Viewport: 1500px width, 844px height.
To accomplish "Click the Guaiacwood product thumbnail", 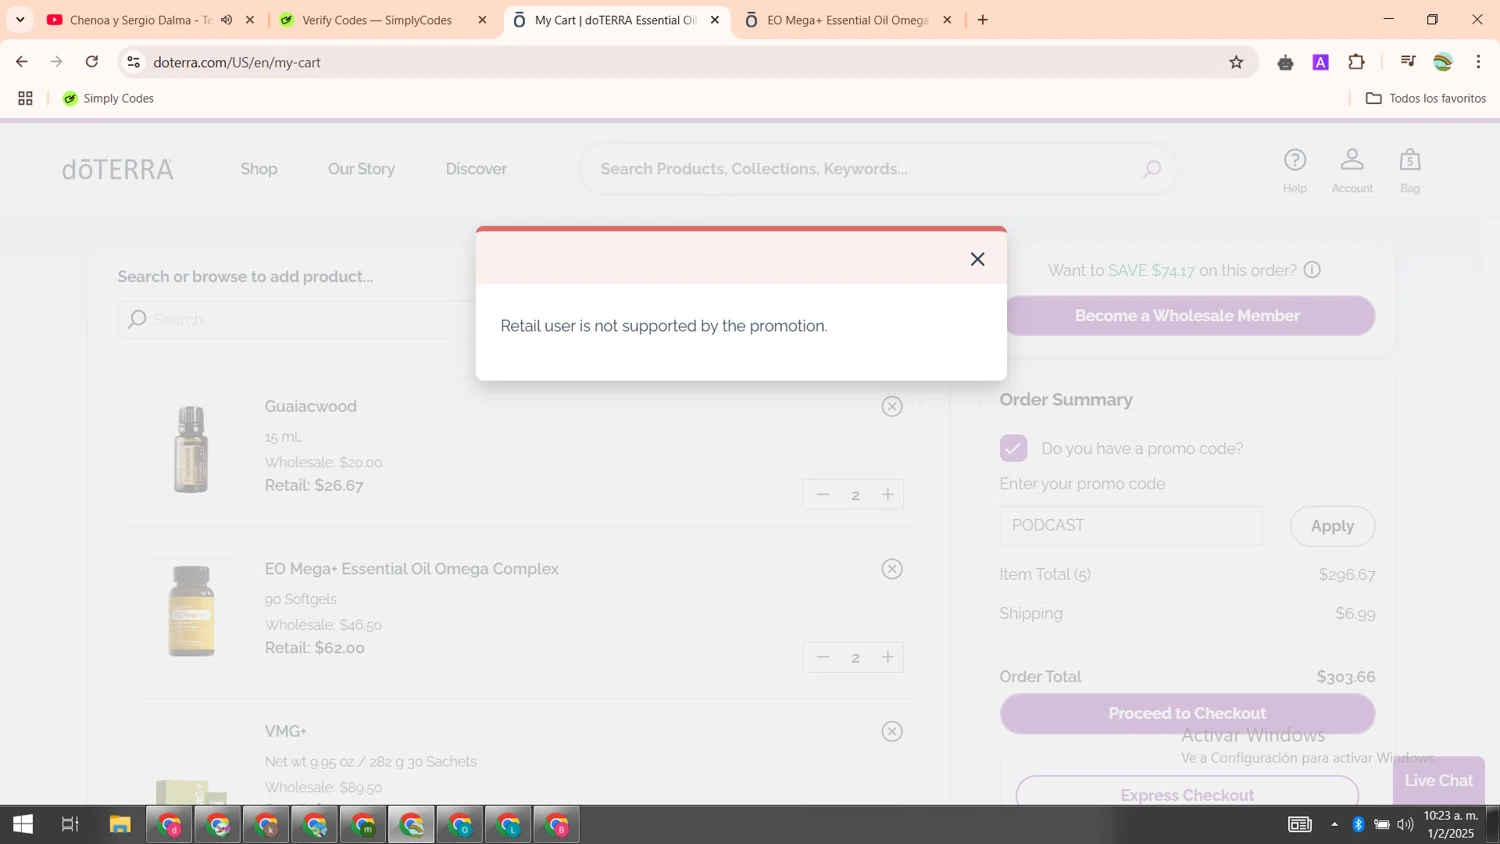I will (191, 450).
